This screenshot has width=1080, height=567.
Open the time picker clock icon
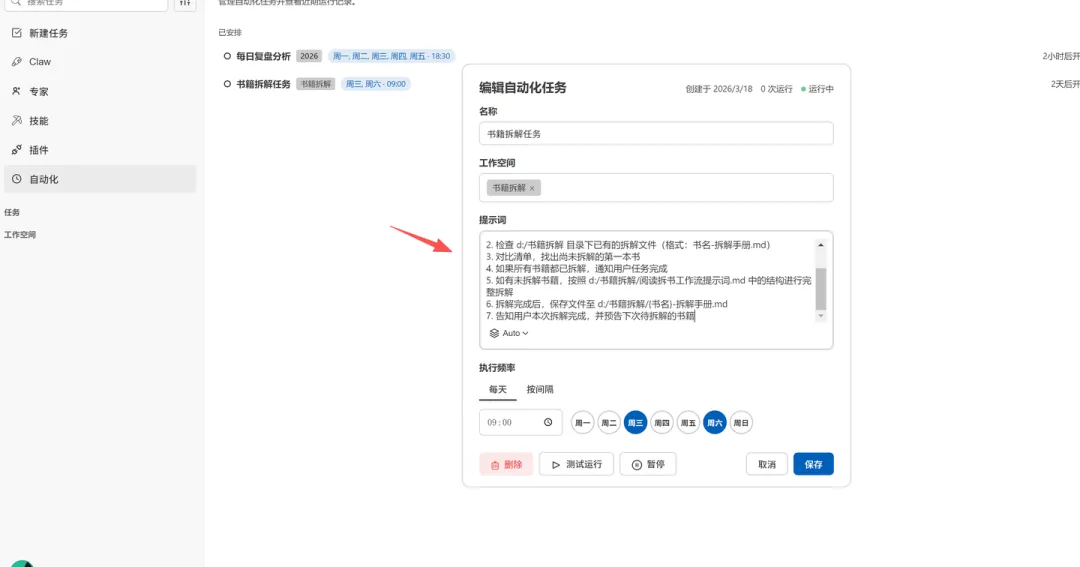548,422
